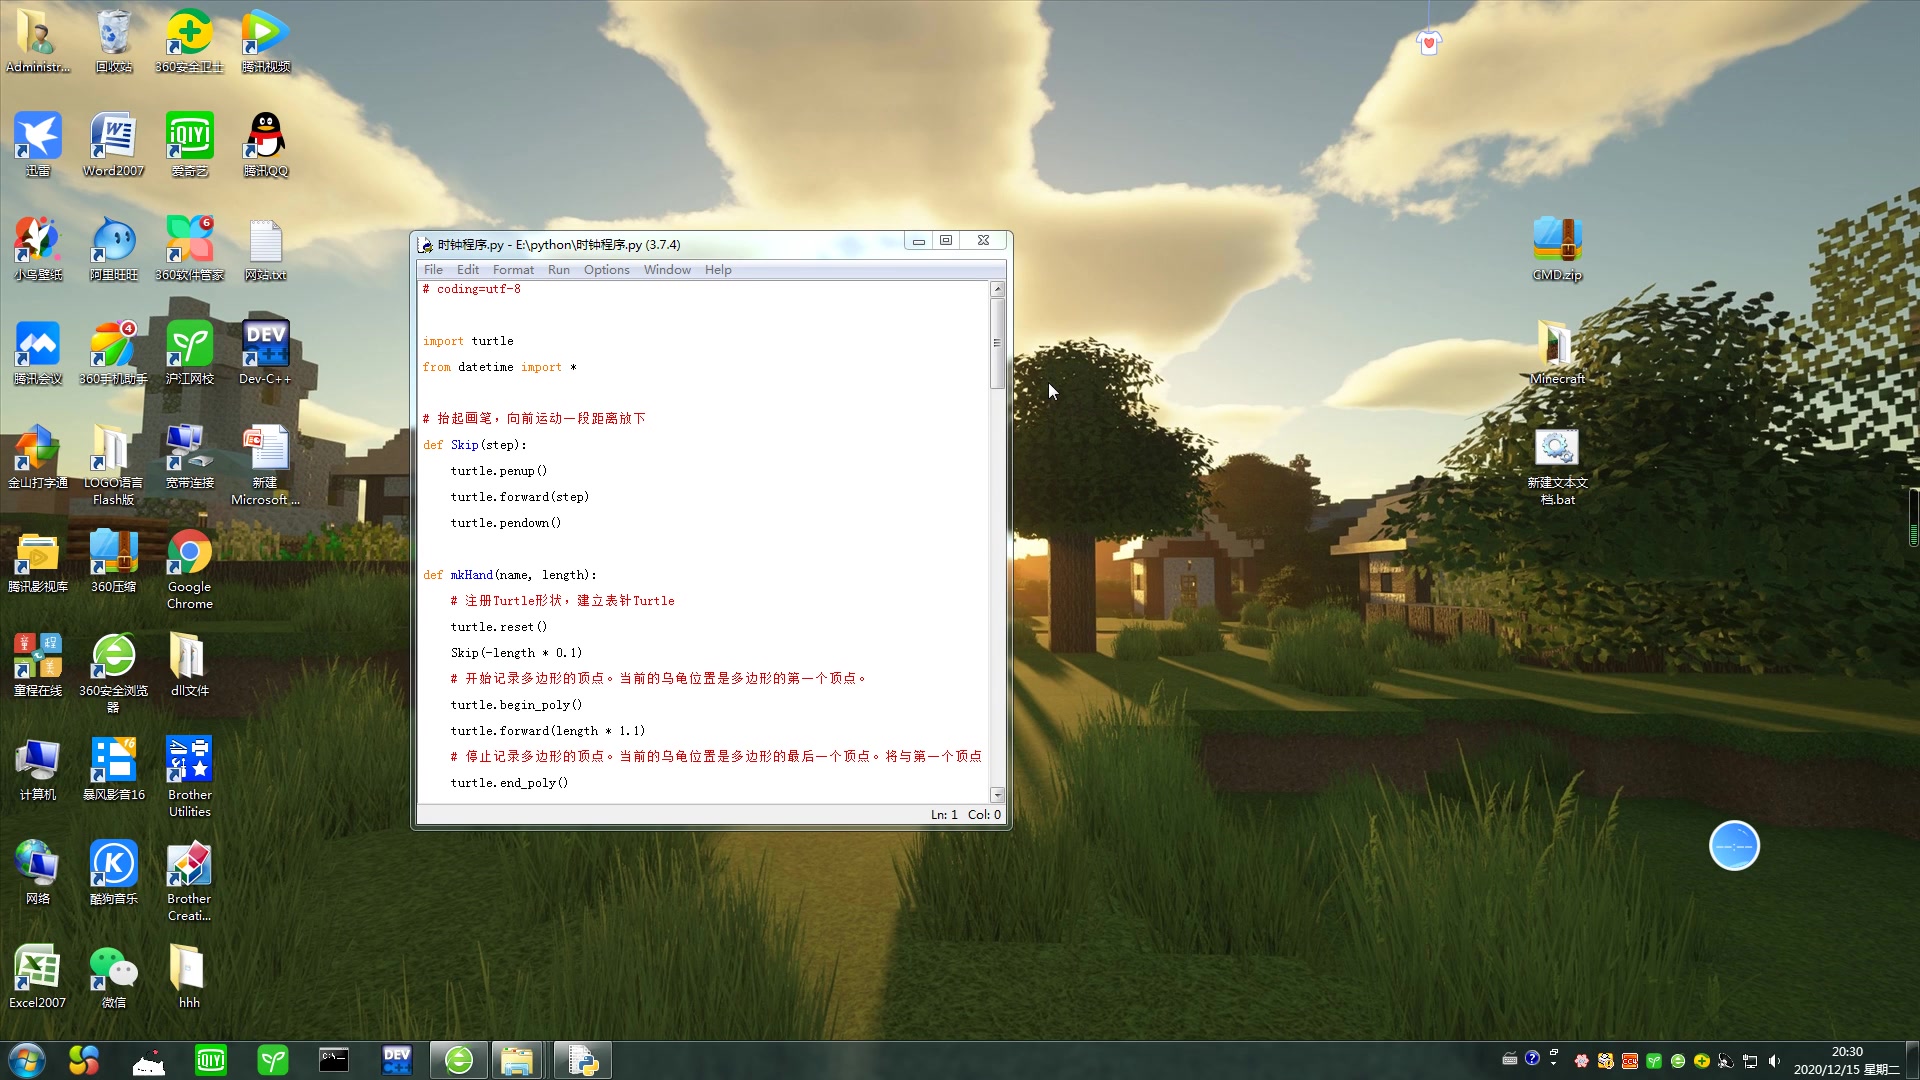Select the 回收站 recycle bin icon

113,33
